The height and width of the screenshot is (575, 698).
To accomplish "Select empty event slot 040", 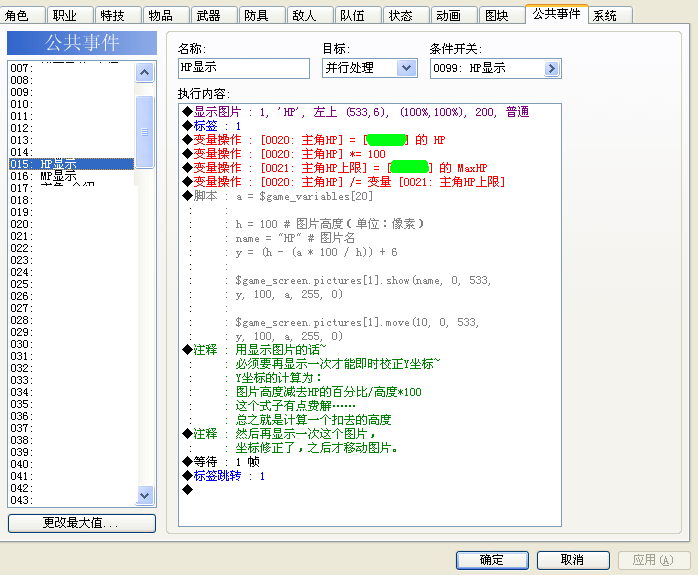I will (71, 464).
